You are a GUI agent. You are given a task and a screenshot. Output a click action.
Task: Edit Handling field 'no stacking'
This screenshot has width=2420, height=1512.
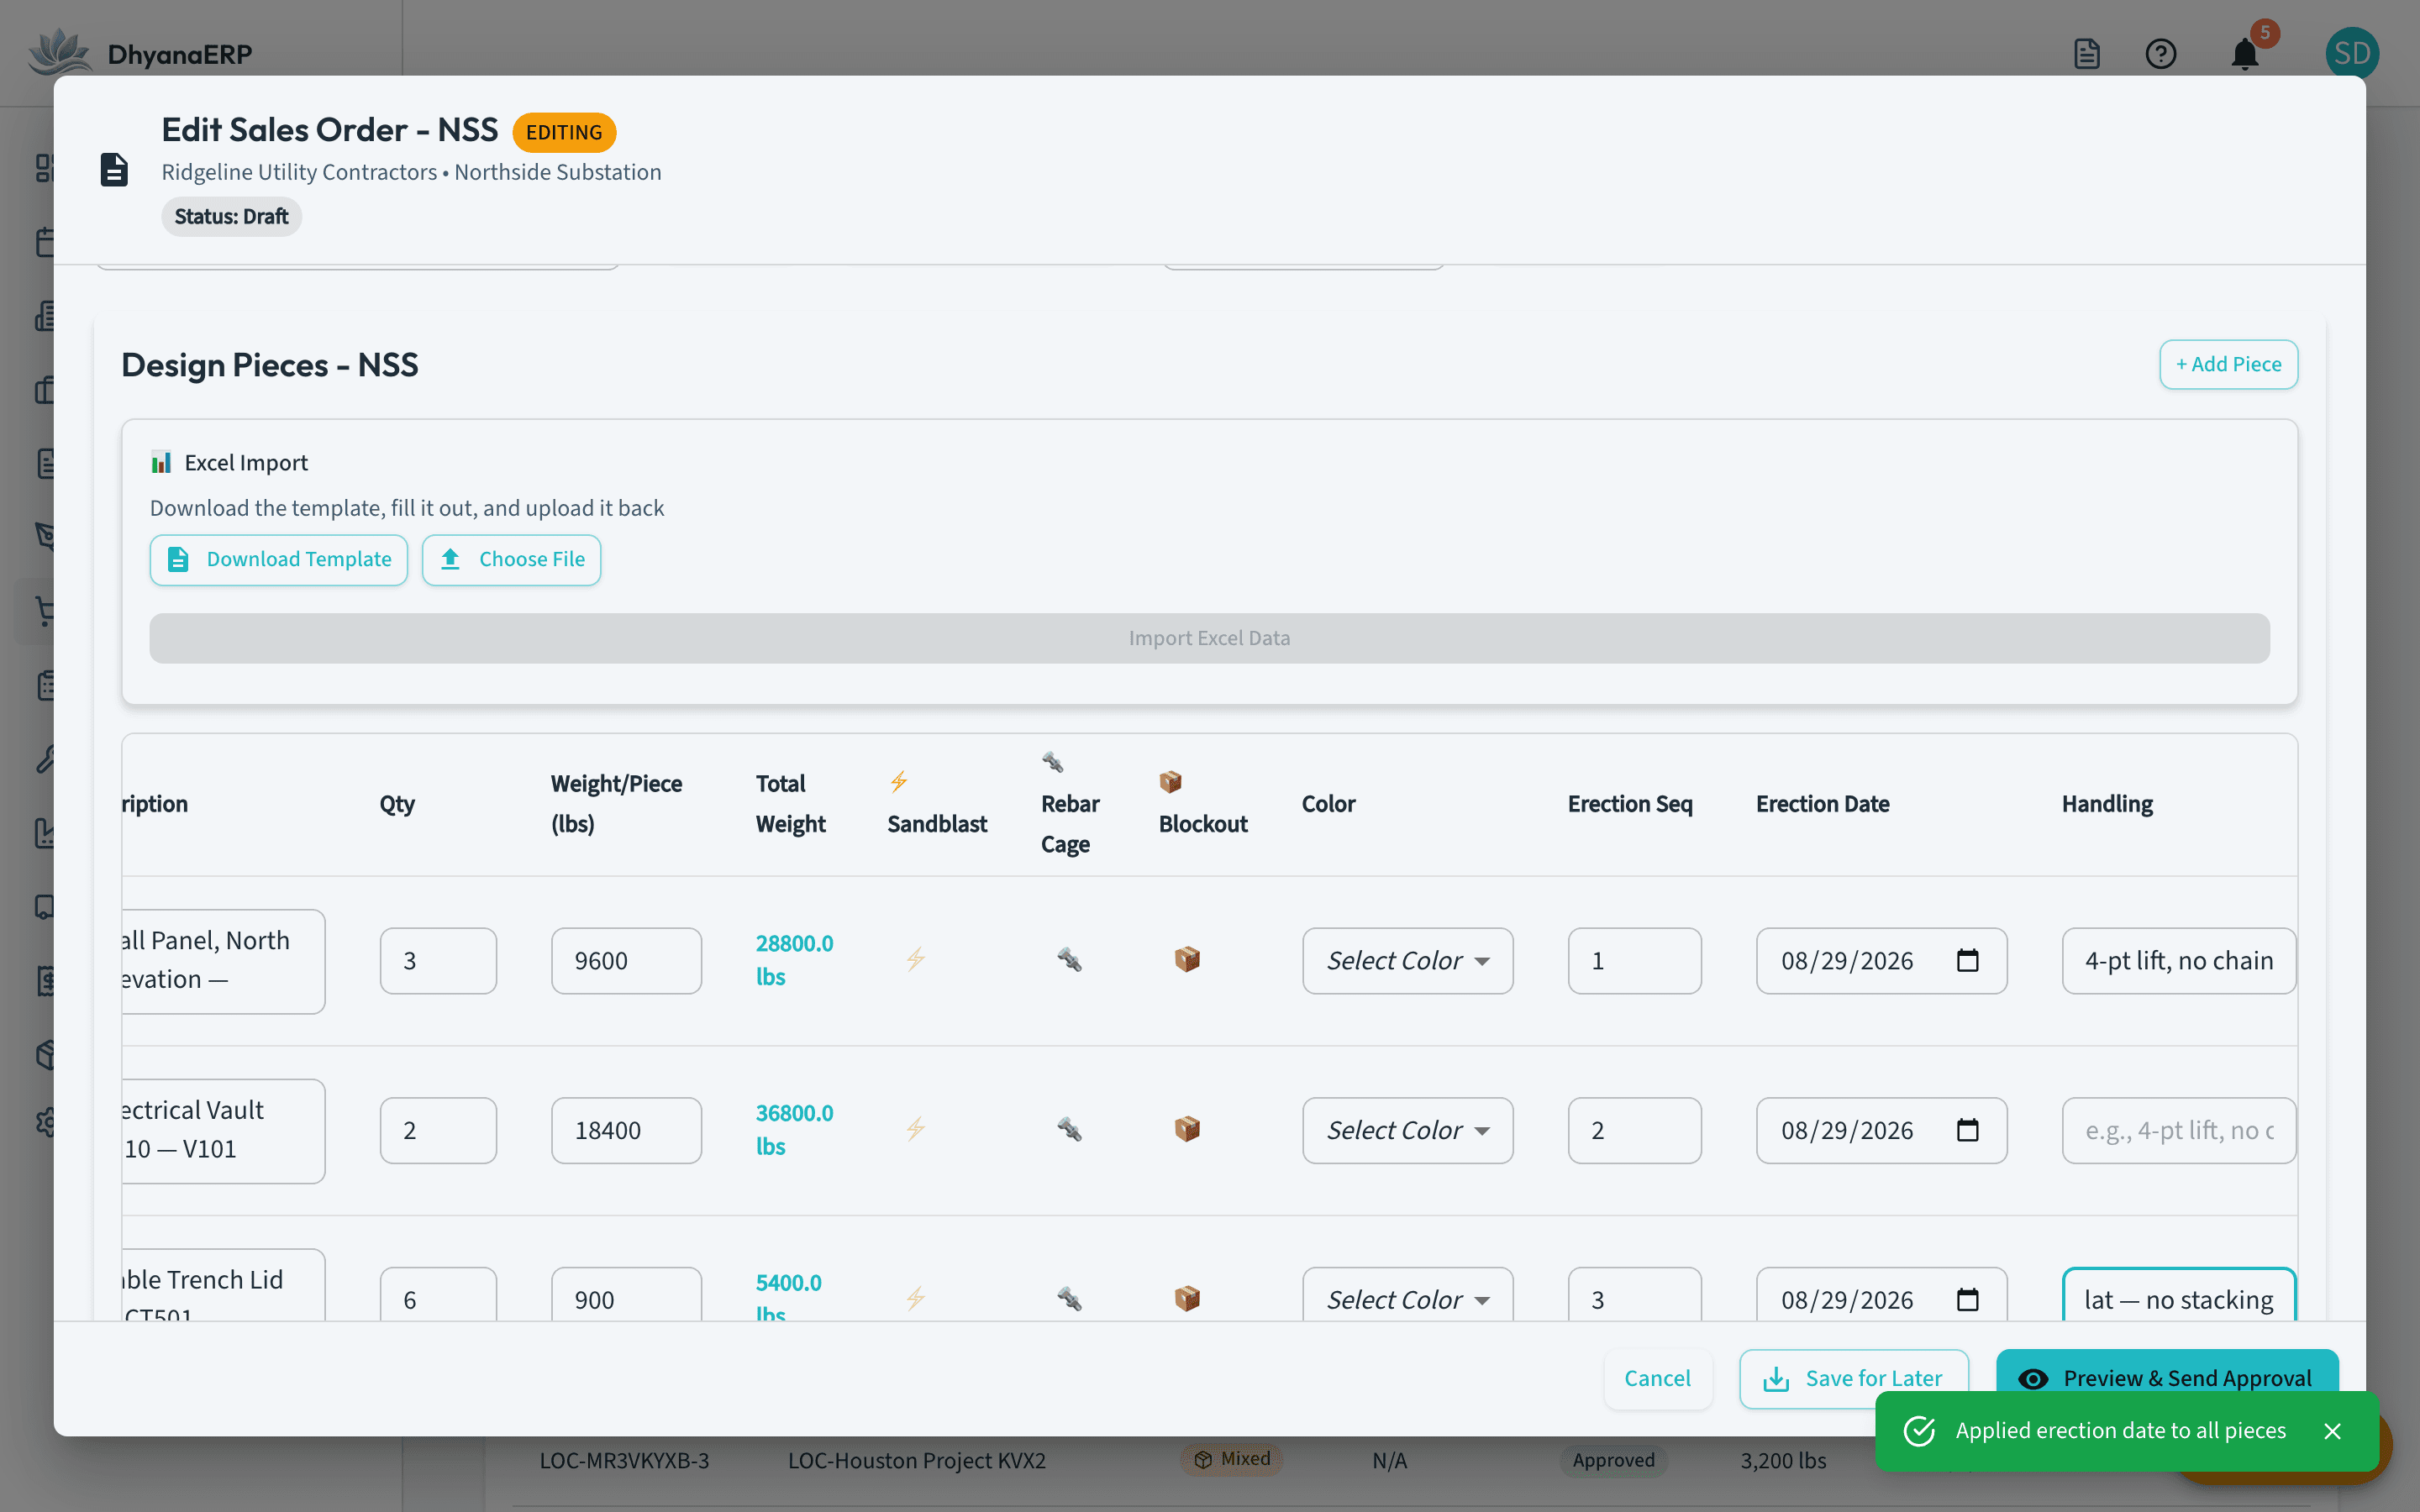(x=2179, y=1296)
